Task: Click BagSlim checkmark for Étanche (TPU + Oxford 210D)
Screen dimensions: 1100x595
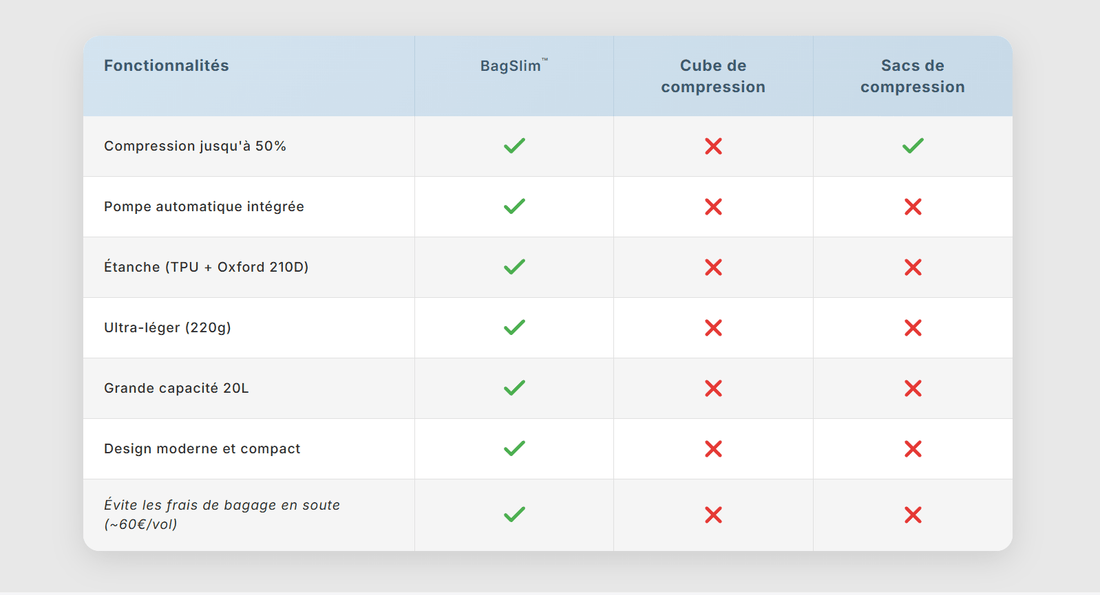Action: (514, 267)
